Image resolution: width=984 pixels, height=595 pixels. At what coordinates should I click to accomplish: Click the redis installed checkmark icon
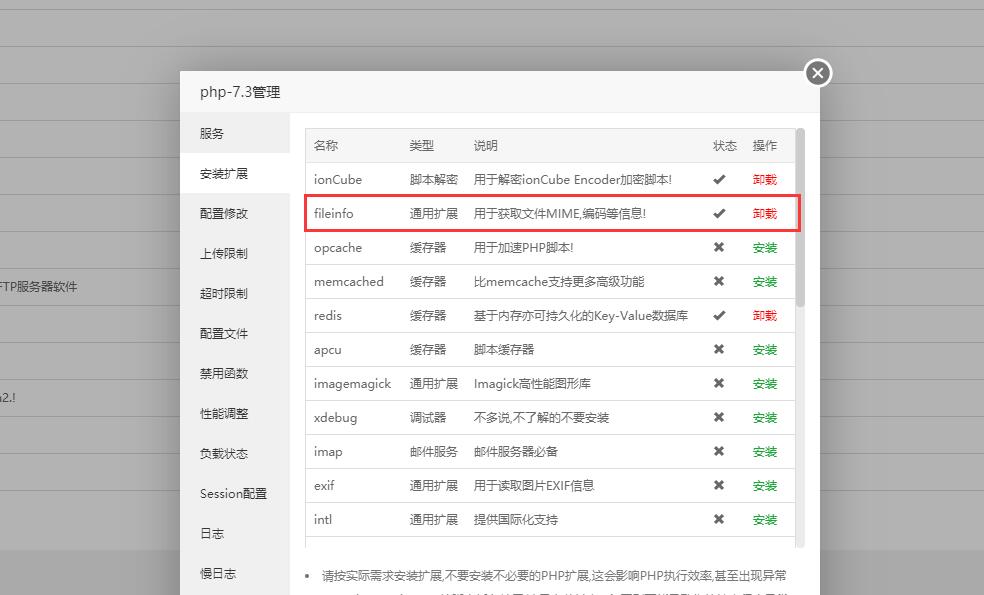(719, 315)
